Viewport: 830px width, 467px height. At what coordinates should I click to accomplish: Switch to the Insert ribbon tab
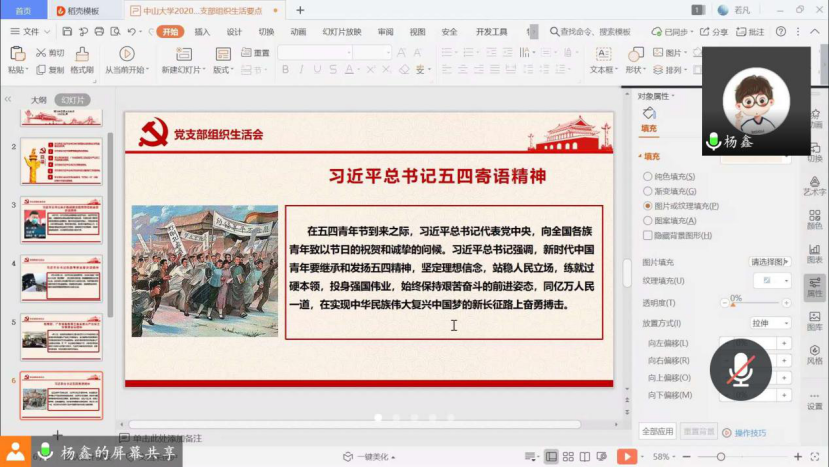202,32
